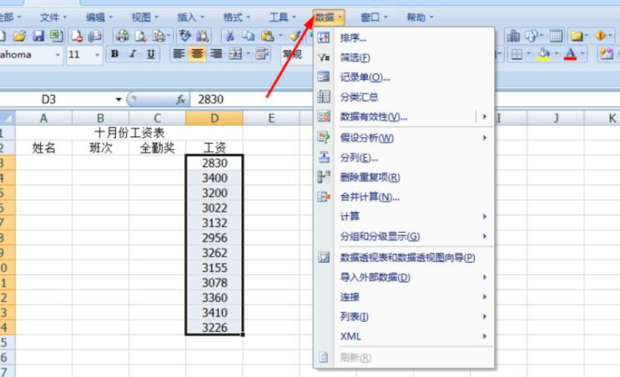Open the 插入 menu
The image size is (620, 377).
[x=191, y=17]
